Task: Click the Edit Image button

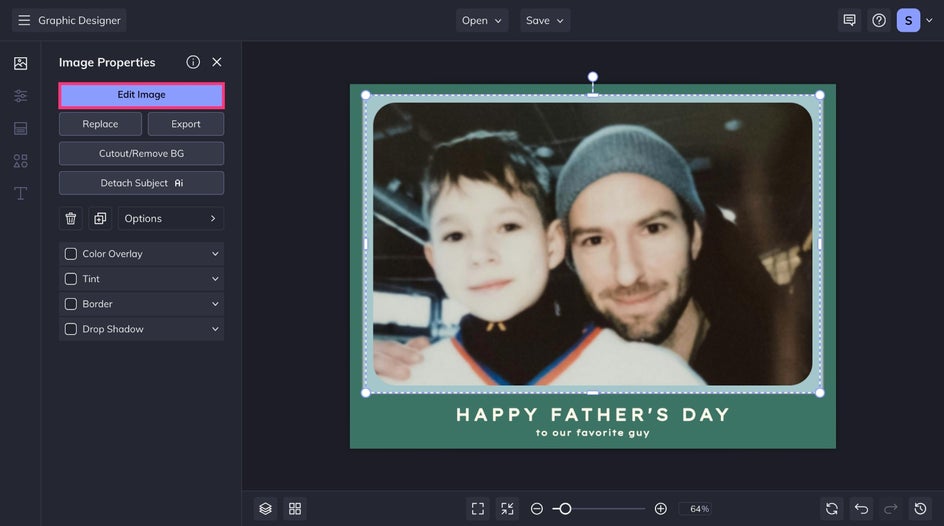Action: click(x=141, y=95)
